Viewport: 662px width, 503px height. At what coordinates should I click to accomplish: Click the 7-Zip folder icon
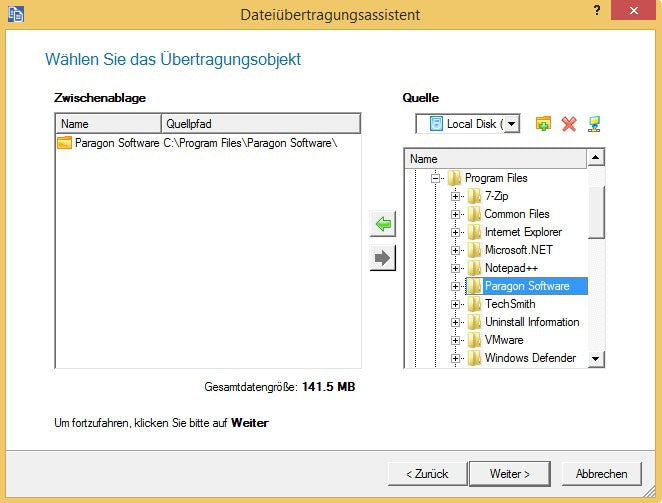475,196
